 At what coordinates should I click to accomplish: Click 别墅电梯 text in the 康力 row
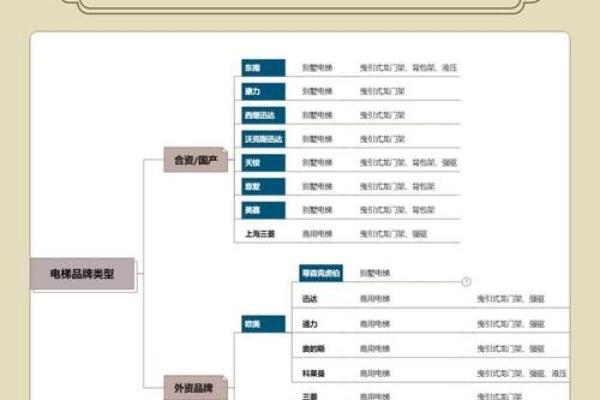pos(317,91)
